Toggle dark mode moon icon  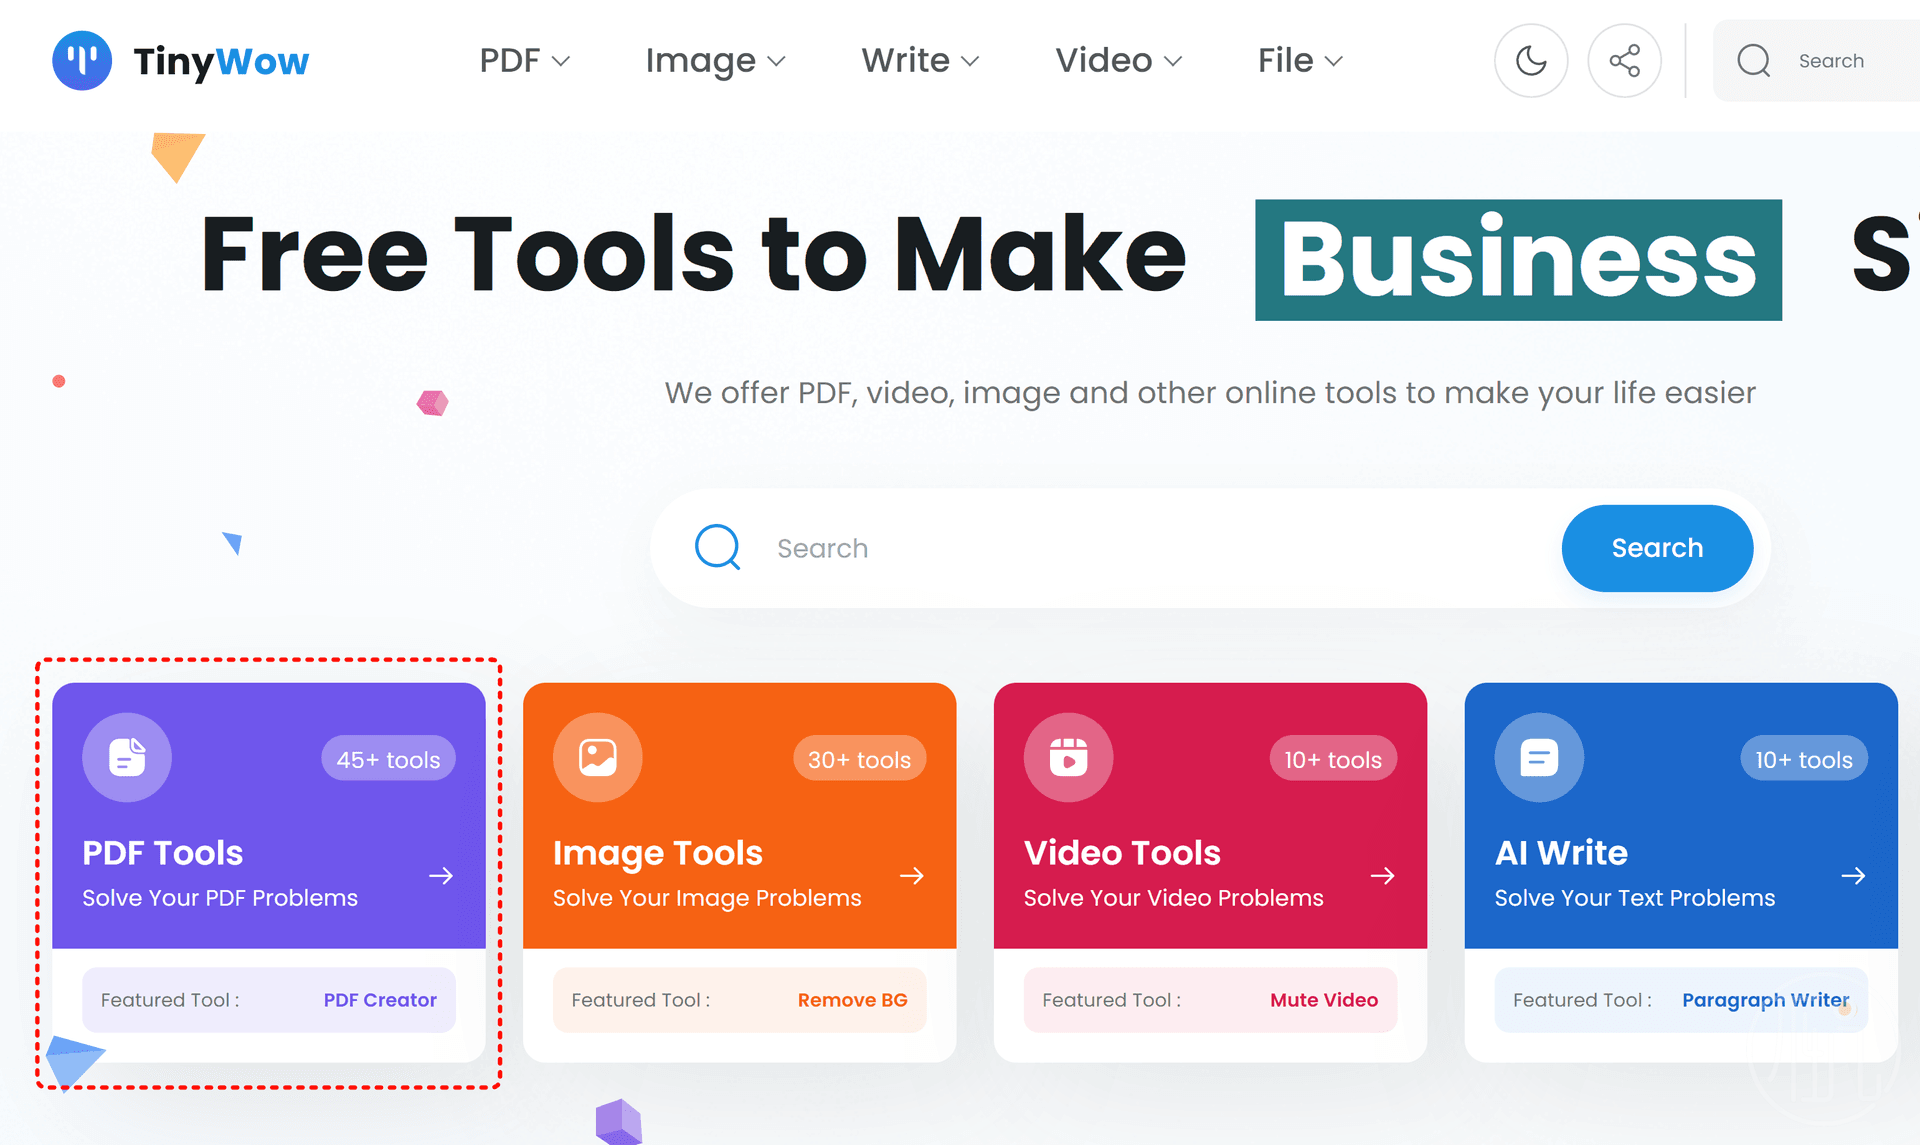[1530, 61]
